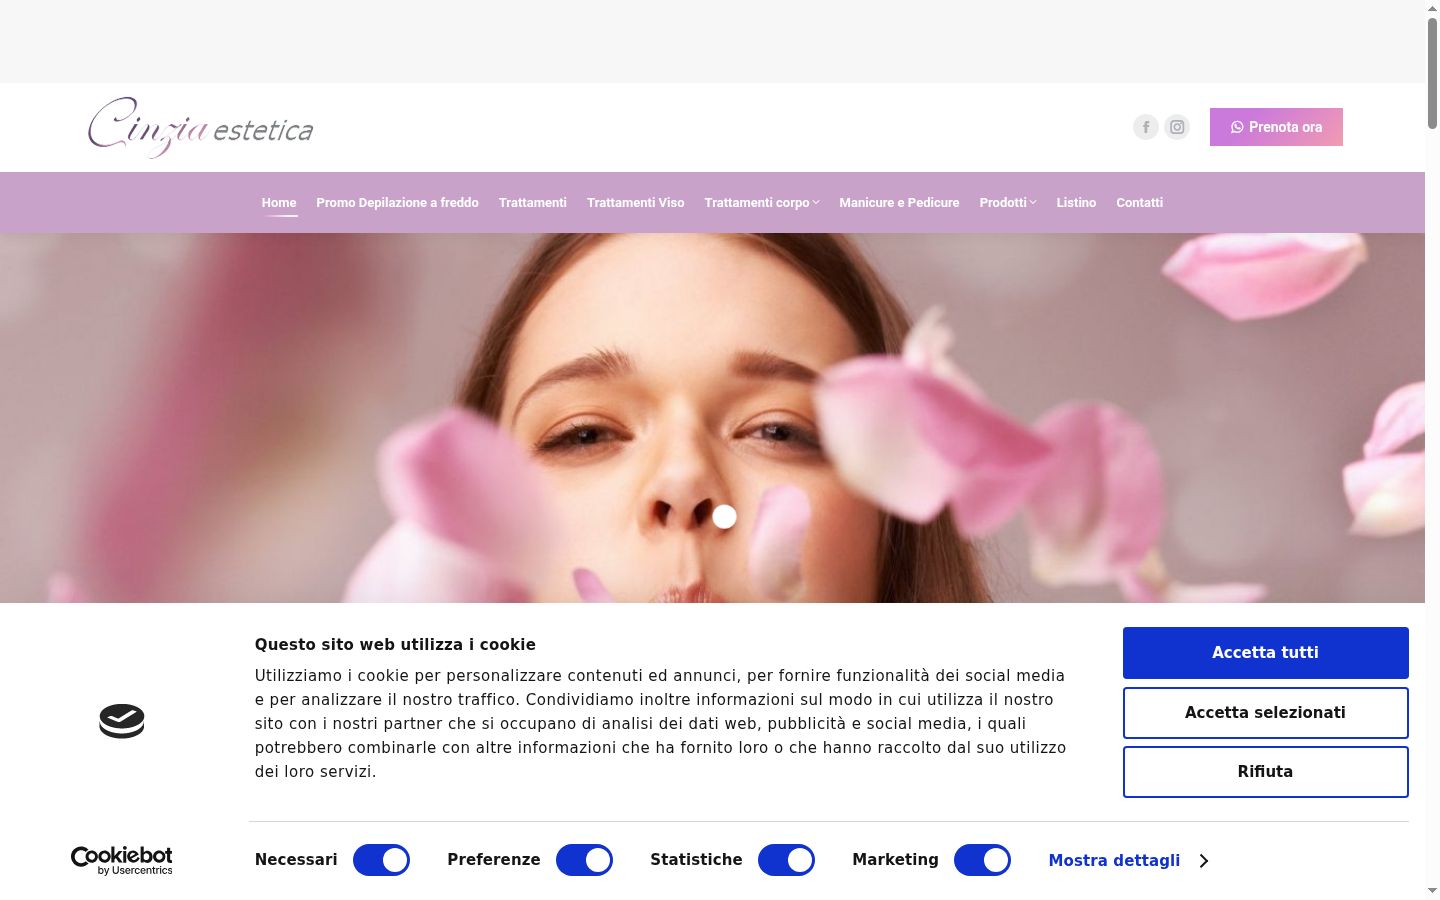The width and height of the screenshot is (1440, 900).
Task: Open the Trattamenti menu item
Action: coord(533,203)
